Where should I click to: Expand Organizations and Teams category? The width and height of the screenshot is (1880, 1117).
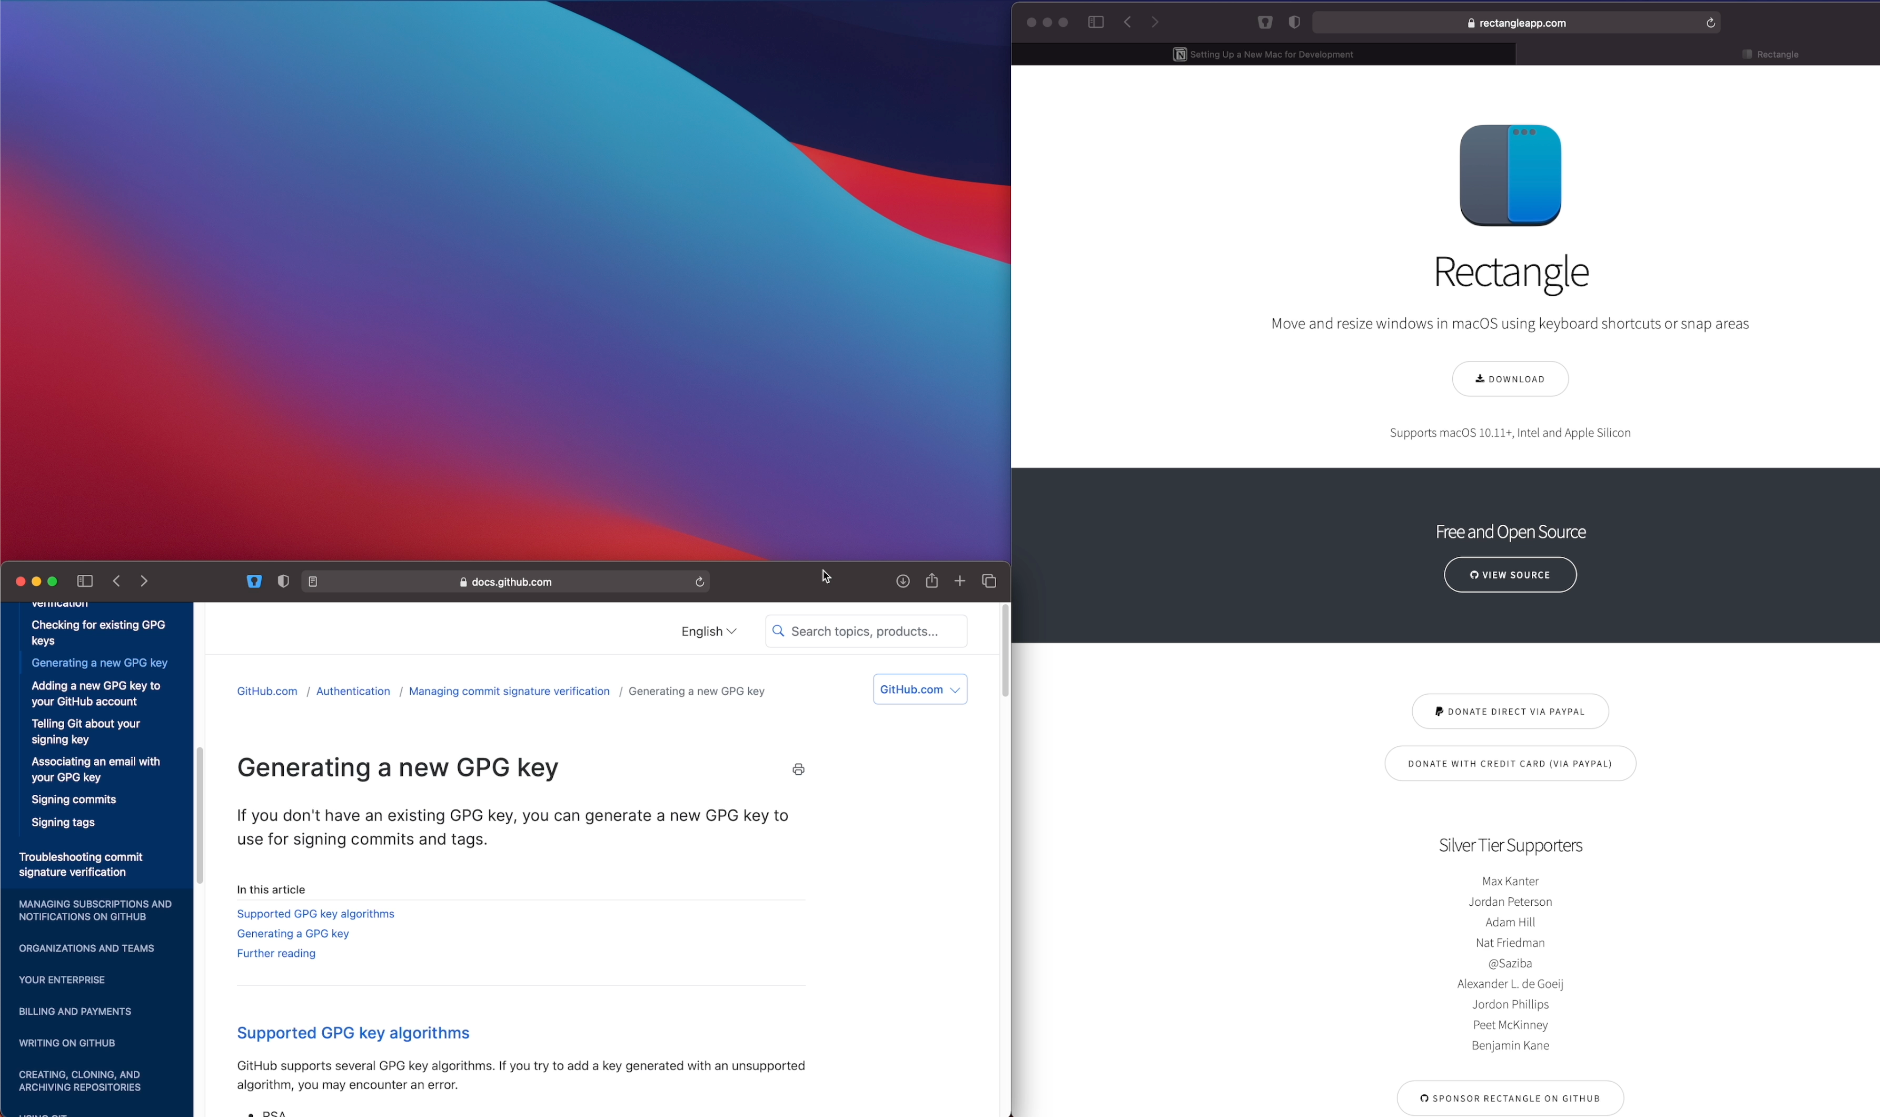tap(86, 949)
